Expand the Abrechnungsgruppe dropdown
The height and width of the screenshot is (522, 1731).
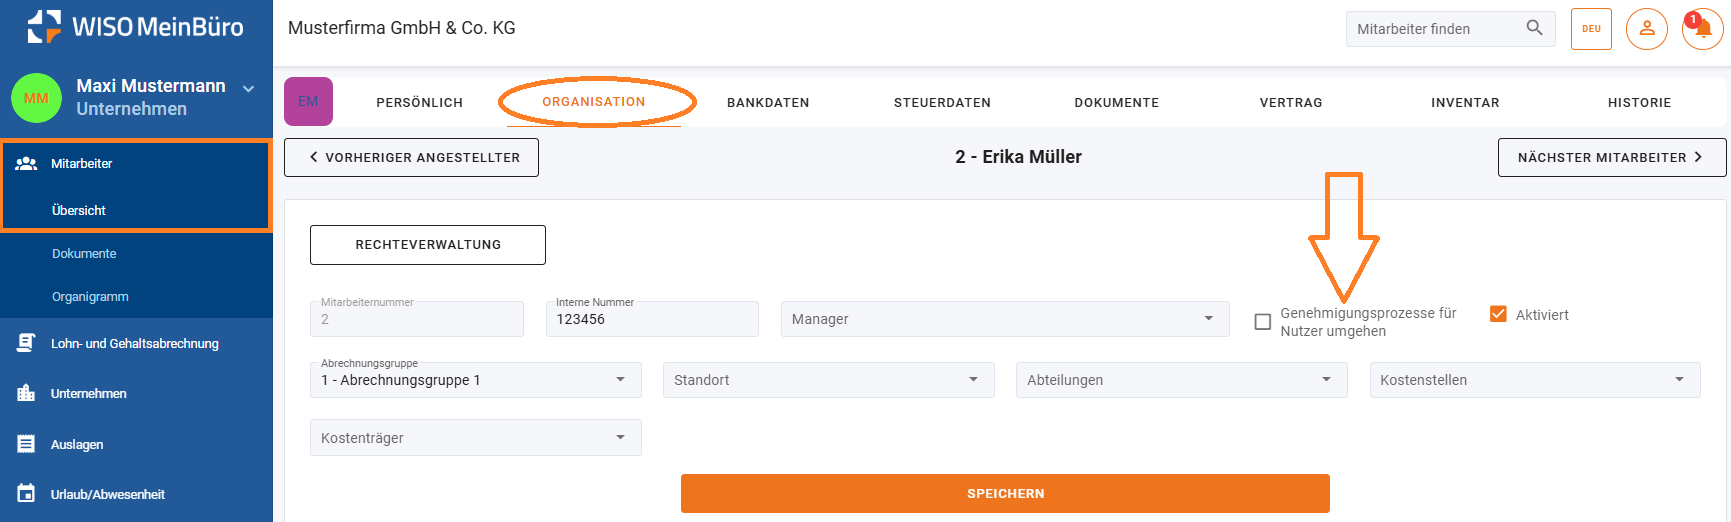[x=475, y=380]
